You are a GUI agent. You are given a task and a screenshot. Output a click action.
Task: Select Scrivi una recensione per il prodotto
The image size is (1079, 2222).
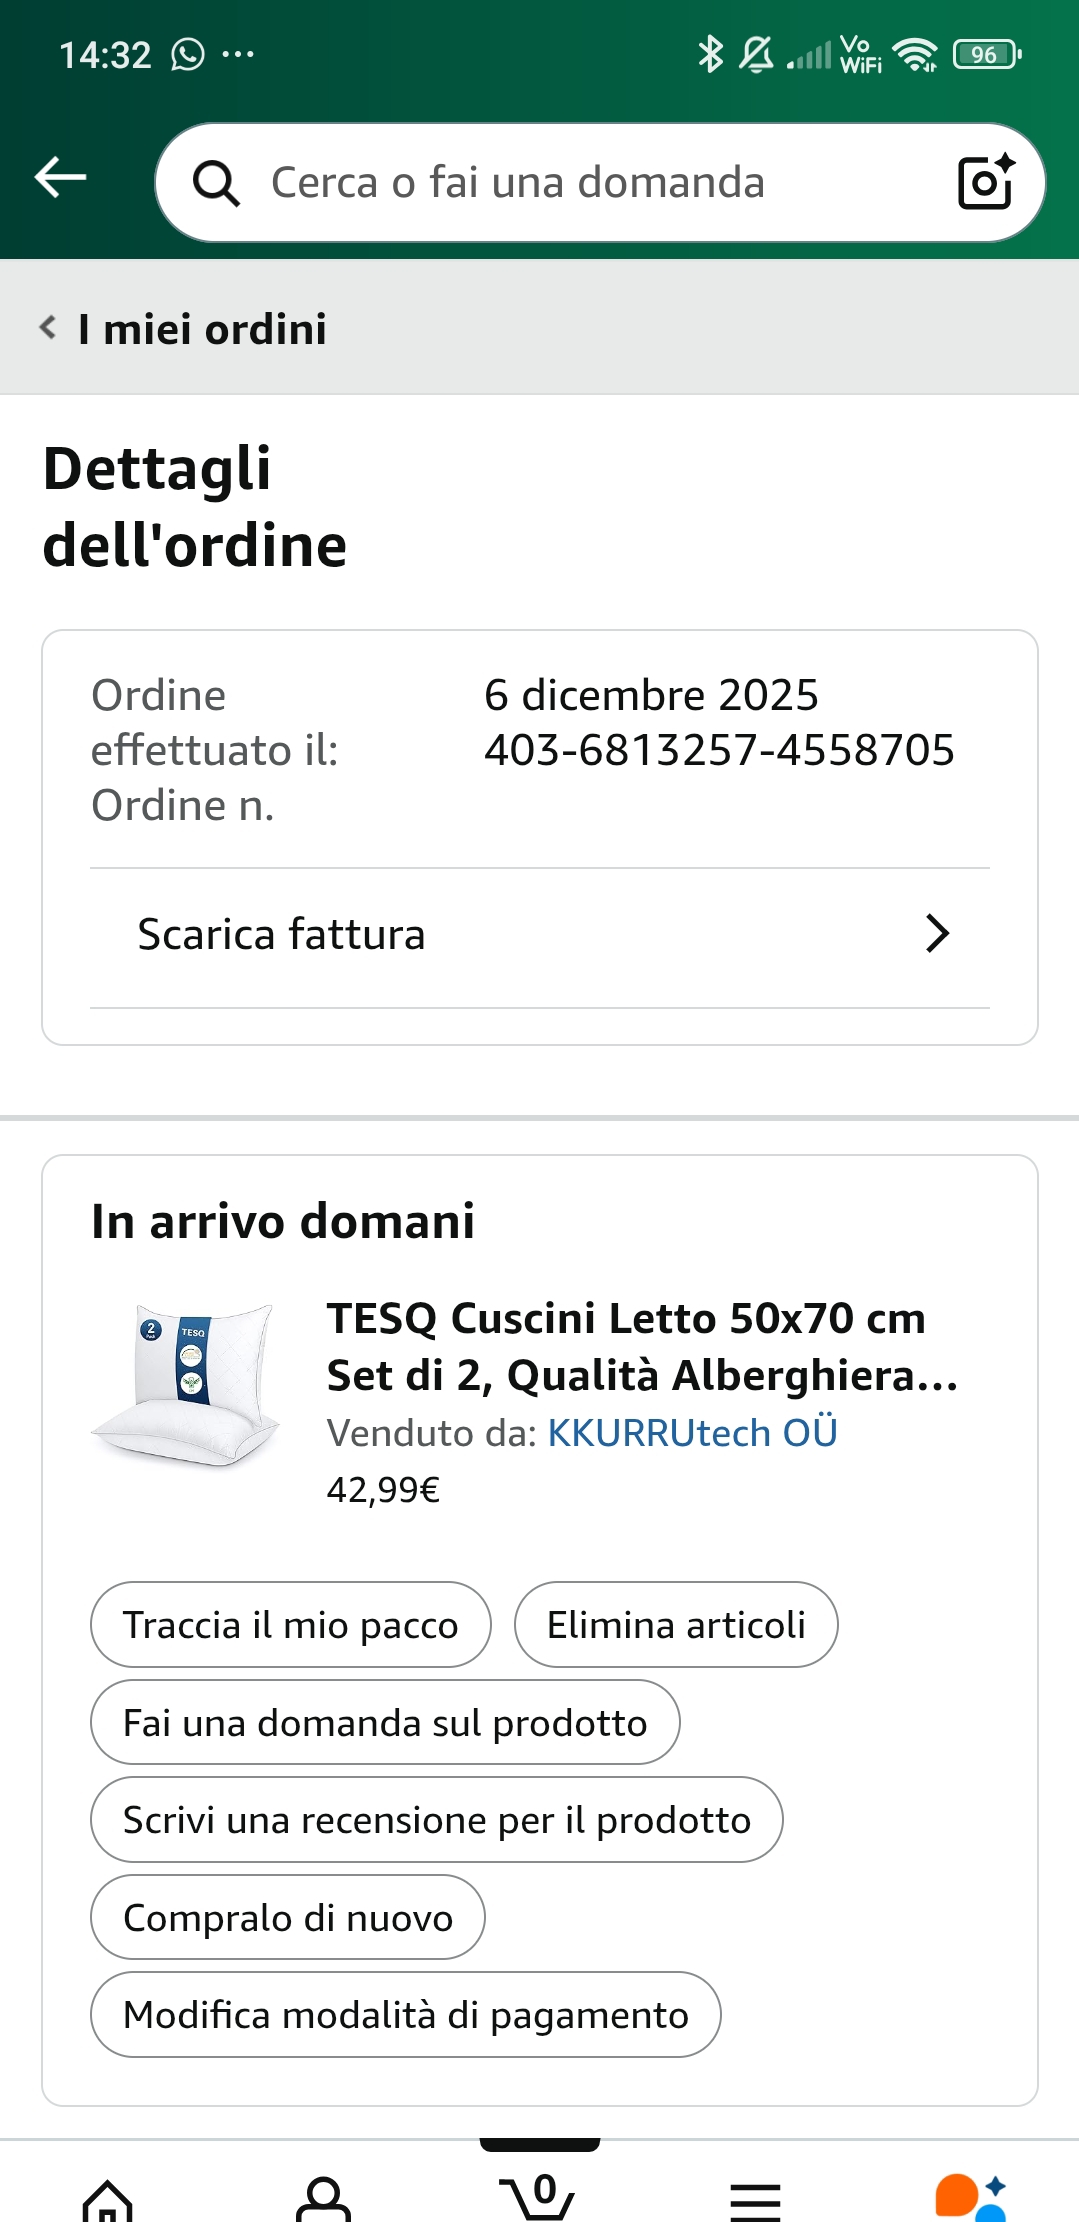436,1820
